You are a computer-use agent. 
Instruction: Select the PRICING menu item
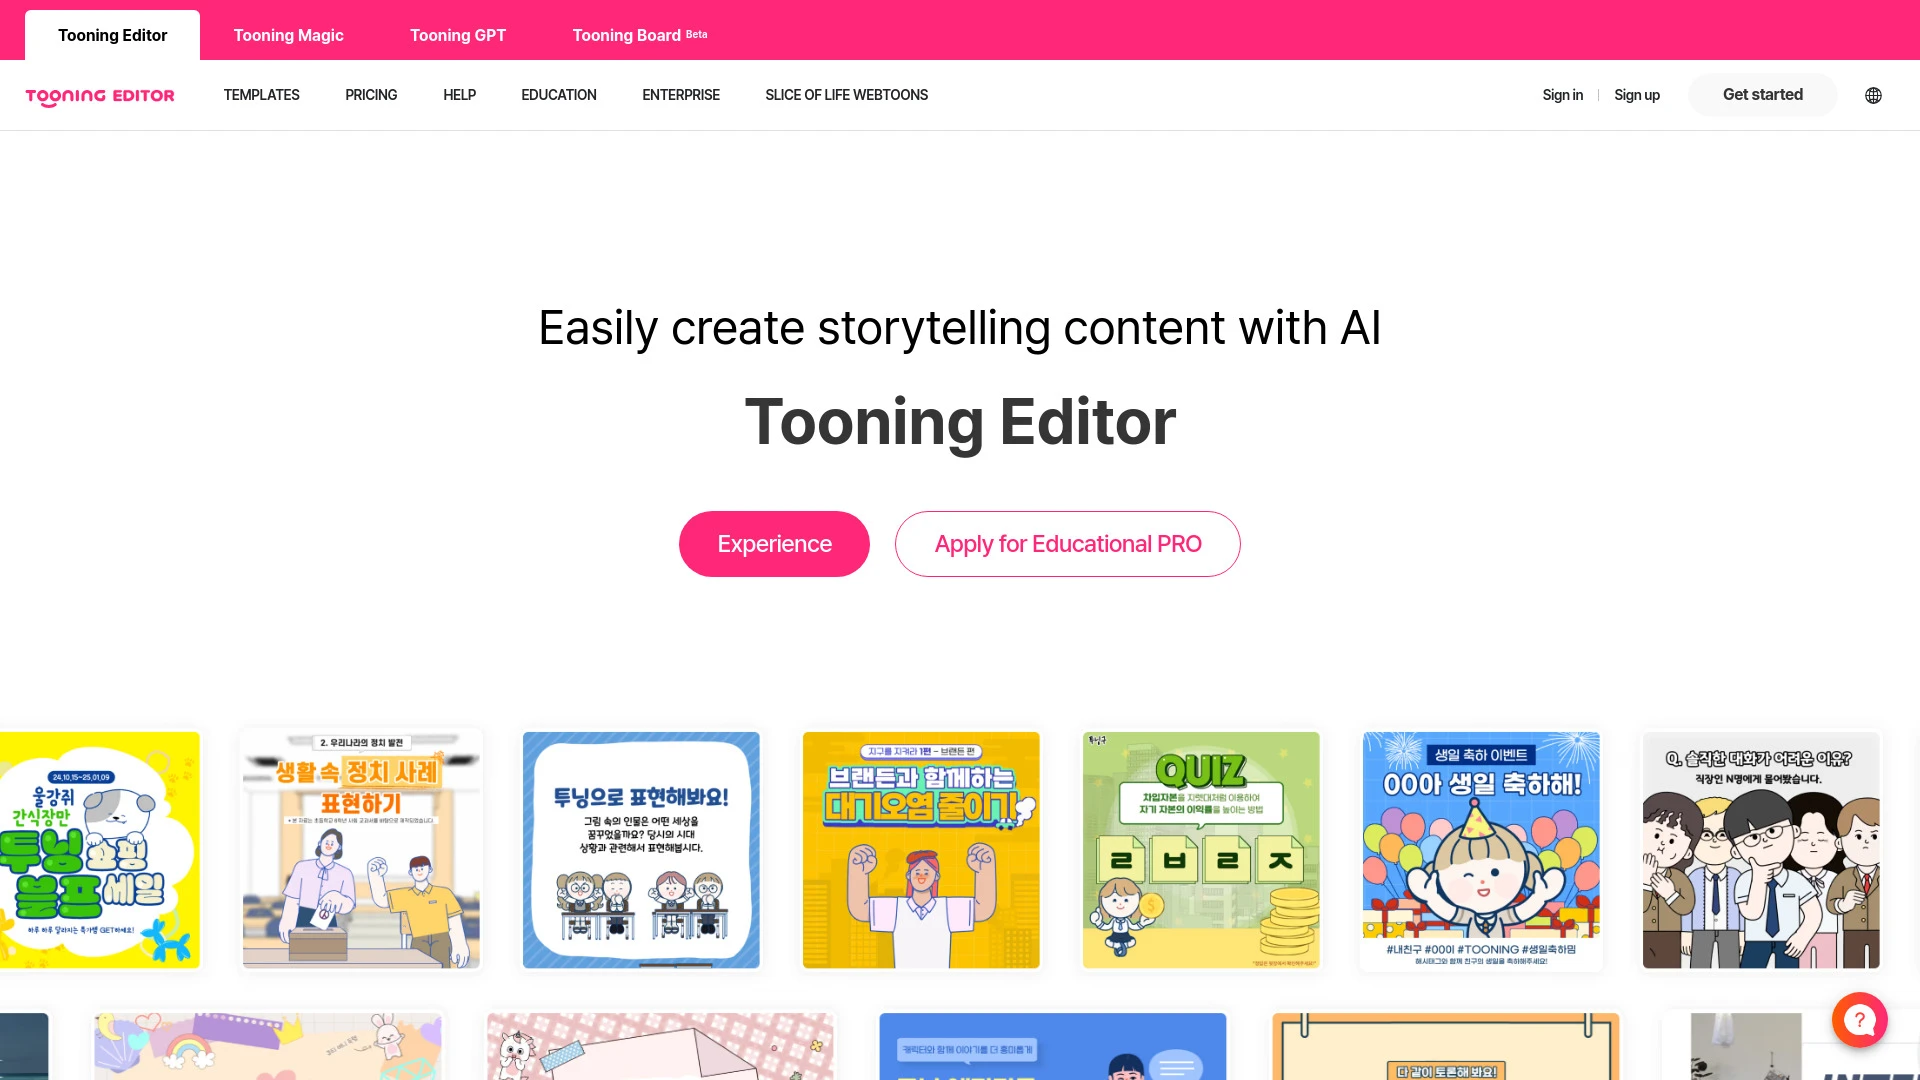click(x=371, y=95)
